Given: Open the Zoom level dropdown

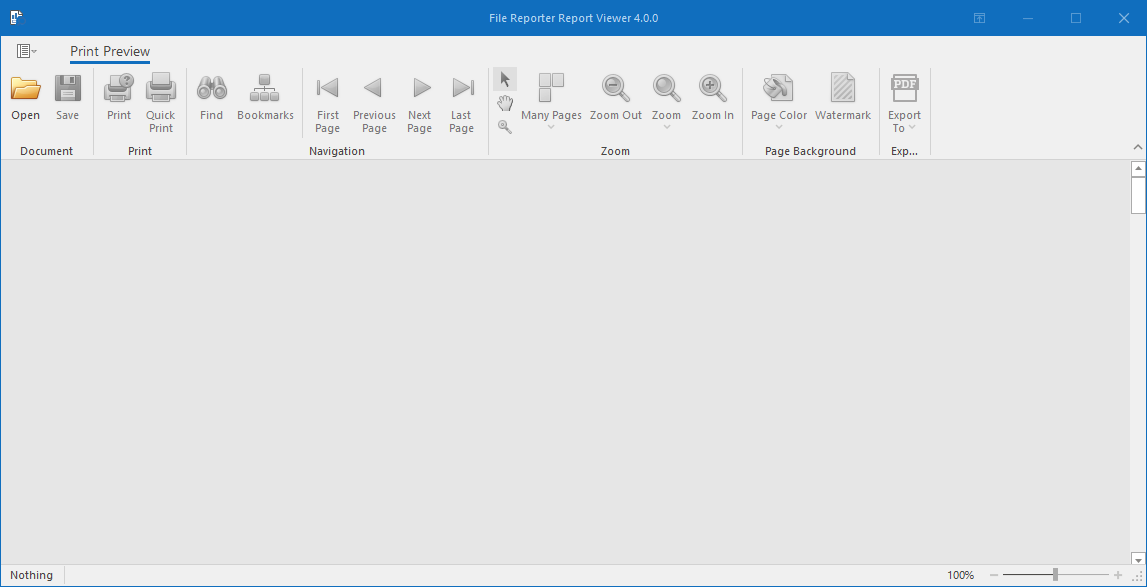Looking at the screenshot, I should (666, 101).
